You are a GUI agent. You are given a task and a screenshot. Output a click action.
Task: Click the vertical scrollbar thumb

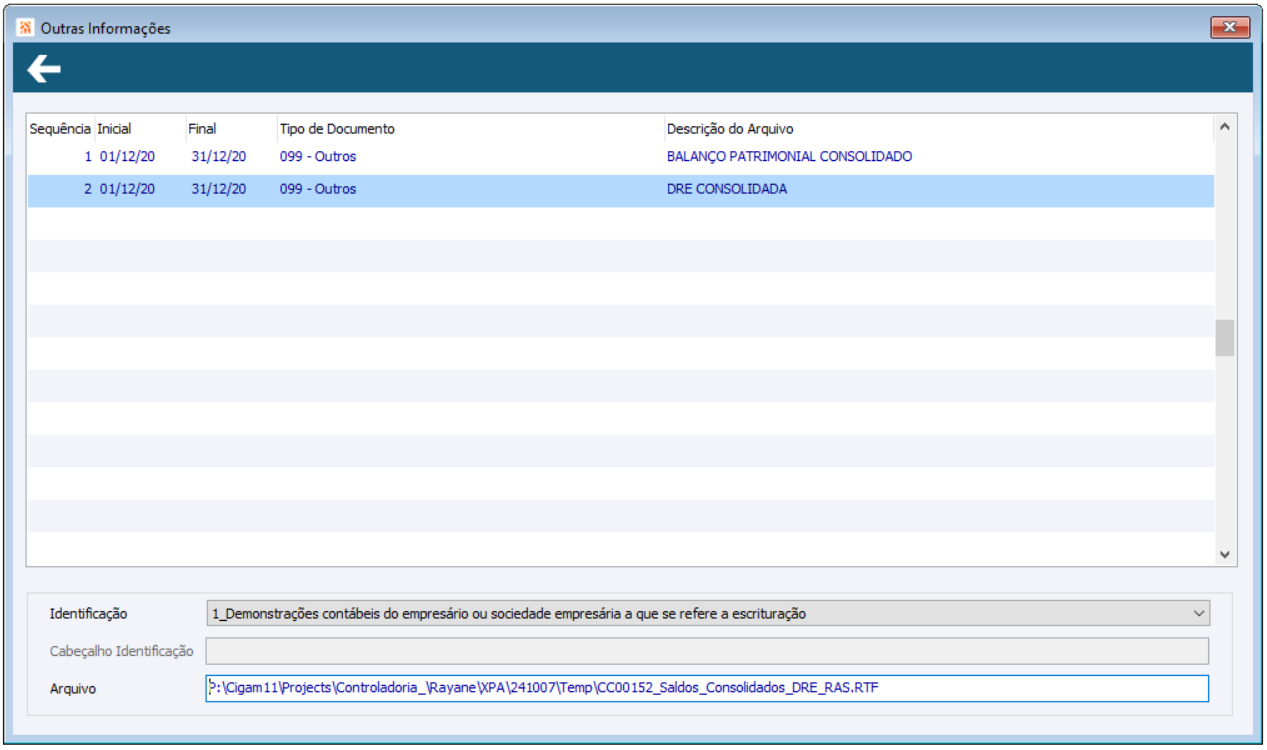tap(1224, 338)
